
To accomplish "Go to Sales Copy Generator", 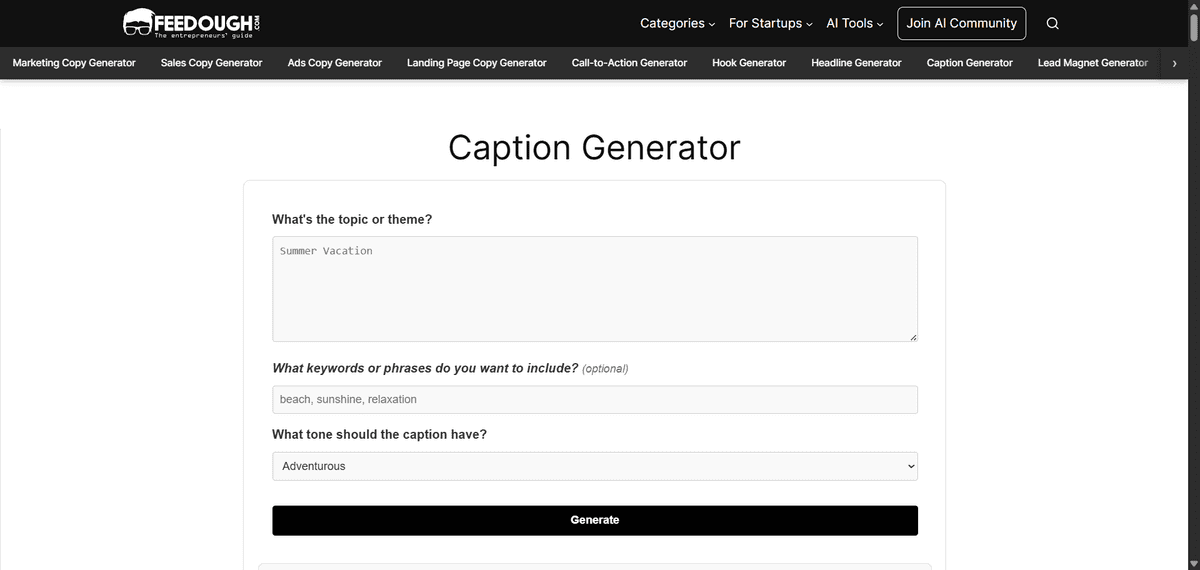I will (x=211, y=63).
